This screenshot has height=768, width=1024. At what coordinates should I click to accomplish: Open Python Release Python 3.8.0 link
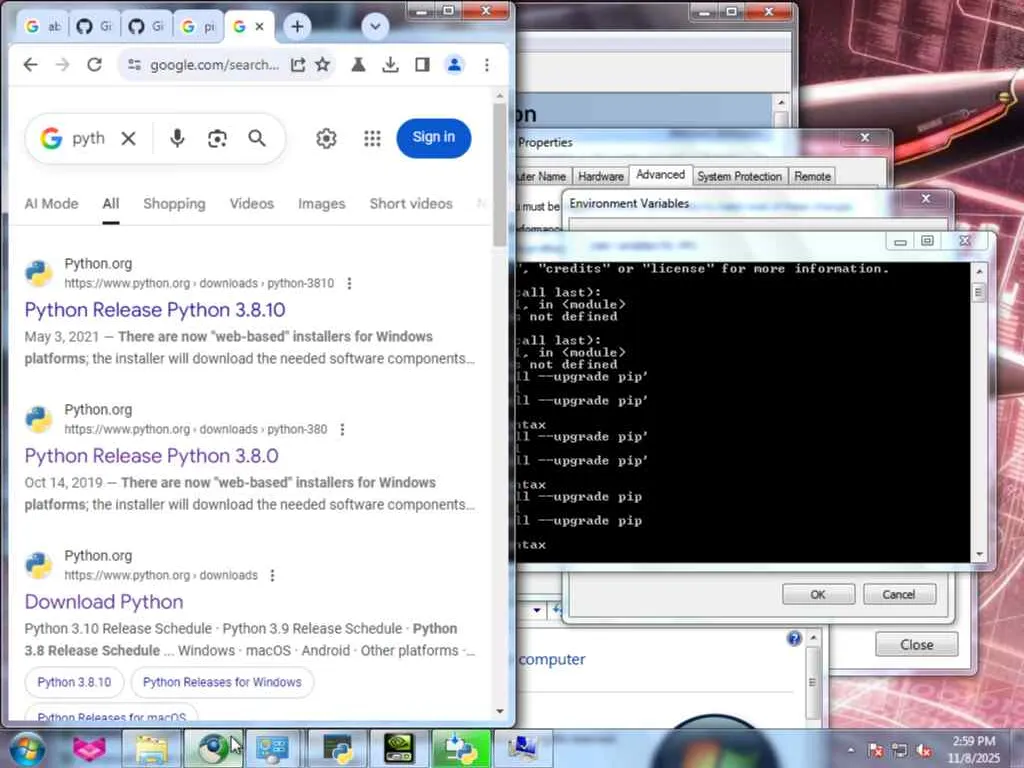click(152, 456)
